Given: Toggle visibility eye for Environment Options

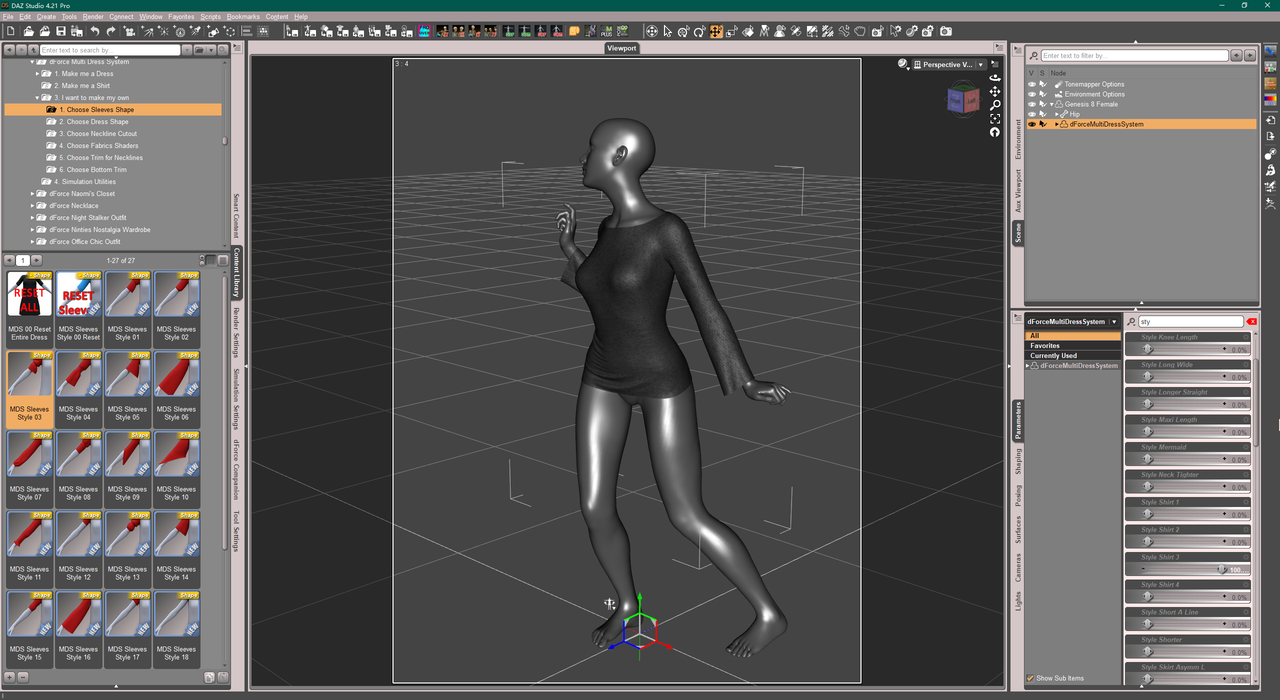Looking at the screenshot, I should [x=1032, y=94].
